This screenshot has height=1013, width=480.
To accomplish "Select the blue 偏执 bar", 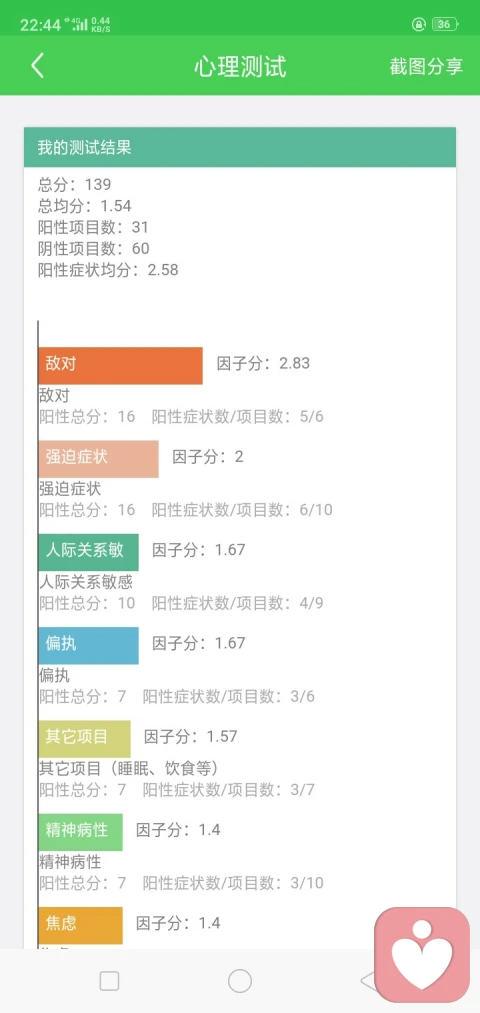I will [x=89, y=645].
